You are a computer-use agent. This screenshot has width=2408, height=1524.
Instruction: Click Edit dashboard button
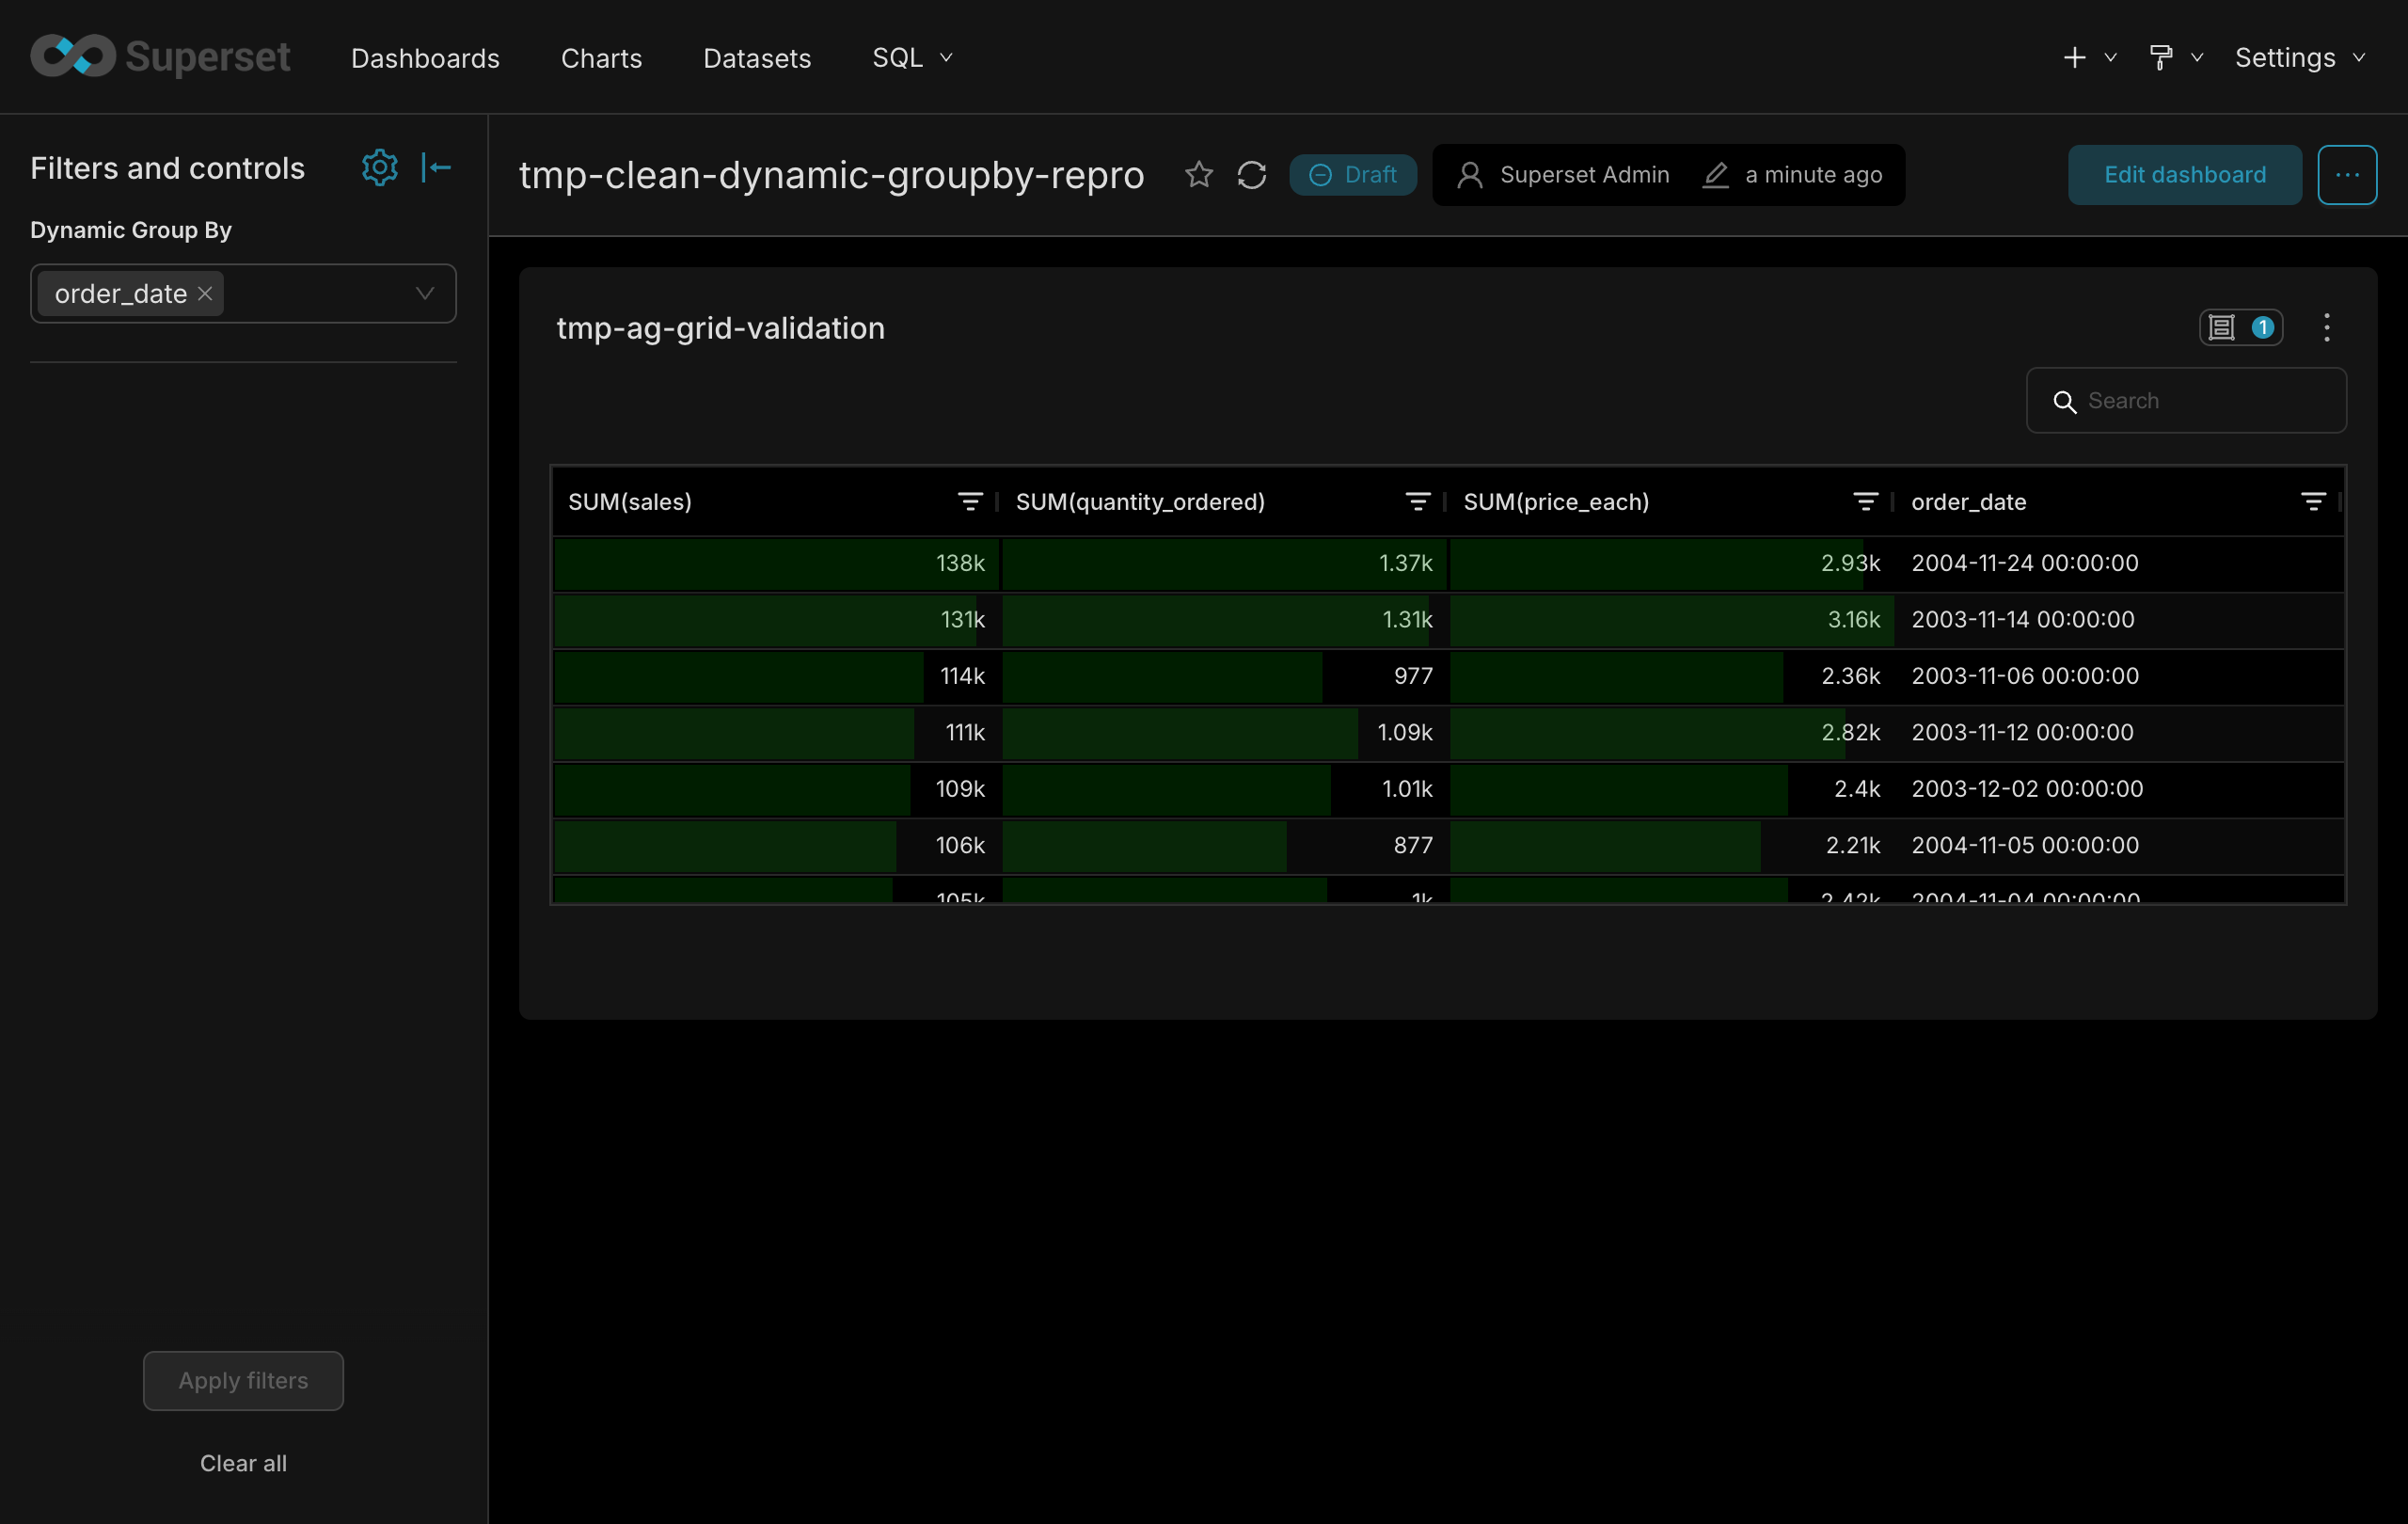[2184, 175]
